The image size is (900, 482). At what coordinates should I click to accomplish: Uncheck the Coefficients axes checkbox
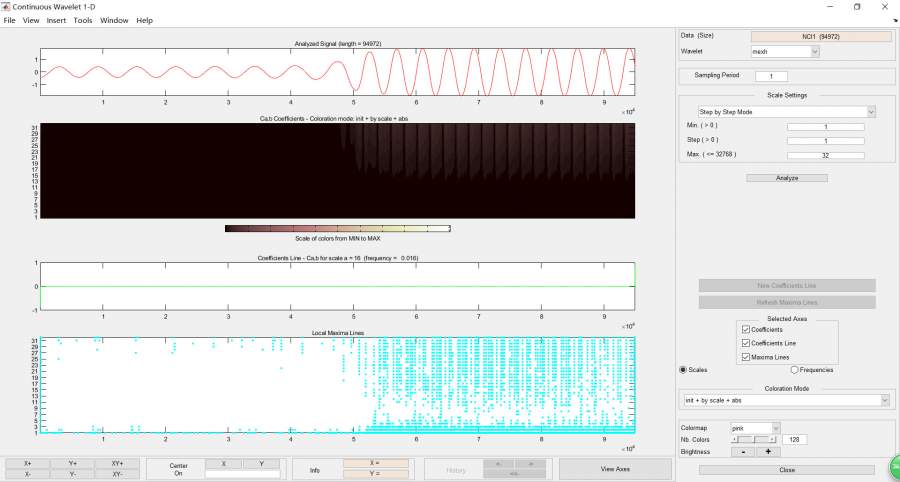pyautogui.click(x=745, y=329)
